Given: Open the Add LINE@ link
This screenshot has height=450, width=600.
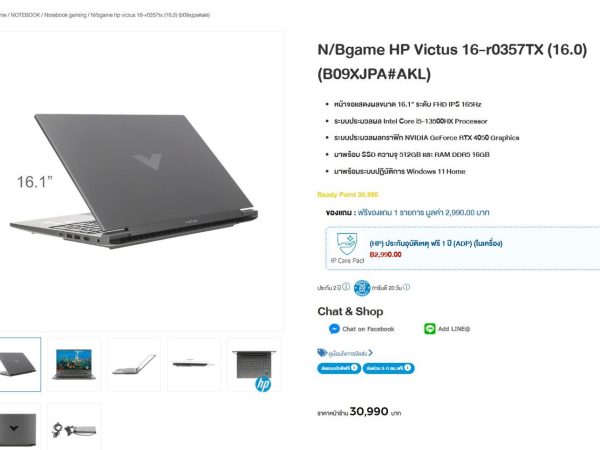Looking at the screenshot, I should [454, 329].
